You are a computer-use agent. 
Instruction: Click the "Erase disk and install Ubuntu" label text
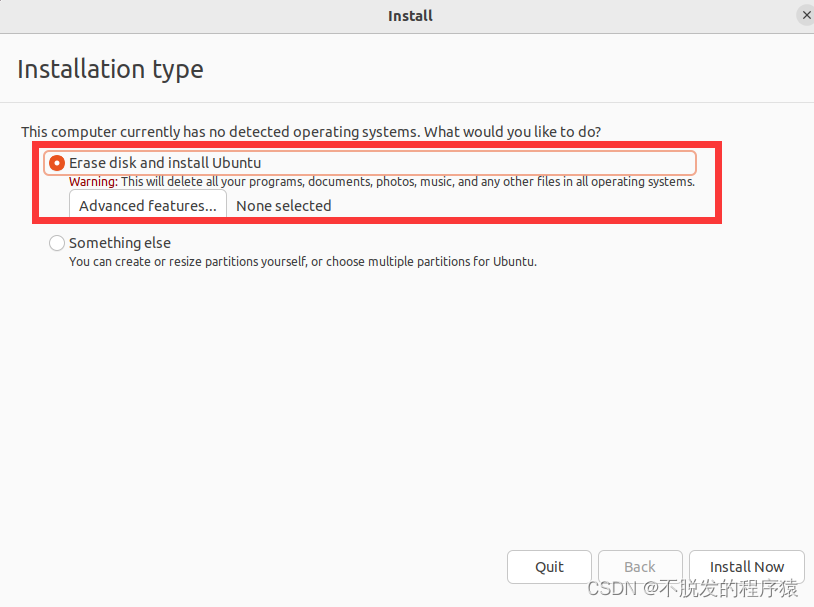coord(165,163)
